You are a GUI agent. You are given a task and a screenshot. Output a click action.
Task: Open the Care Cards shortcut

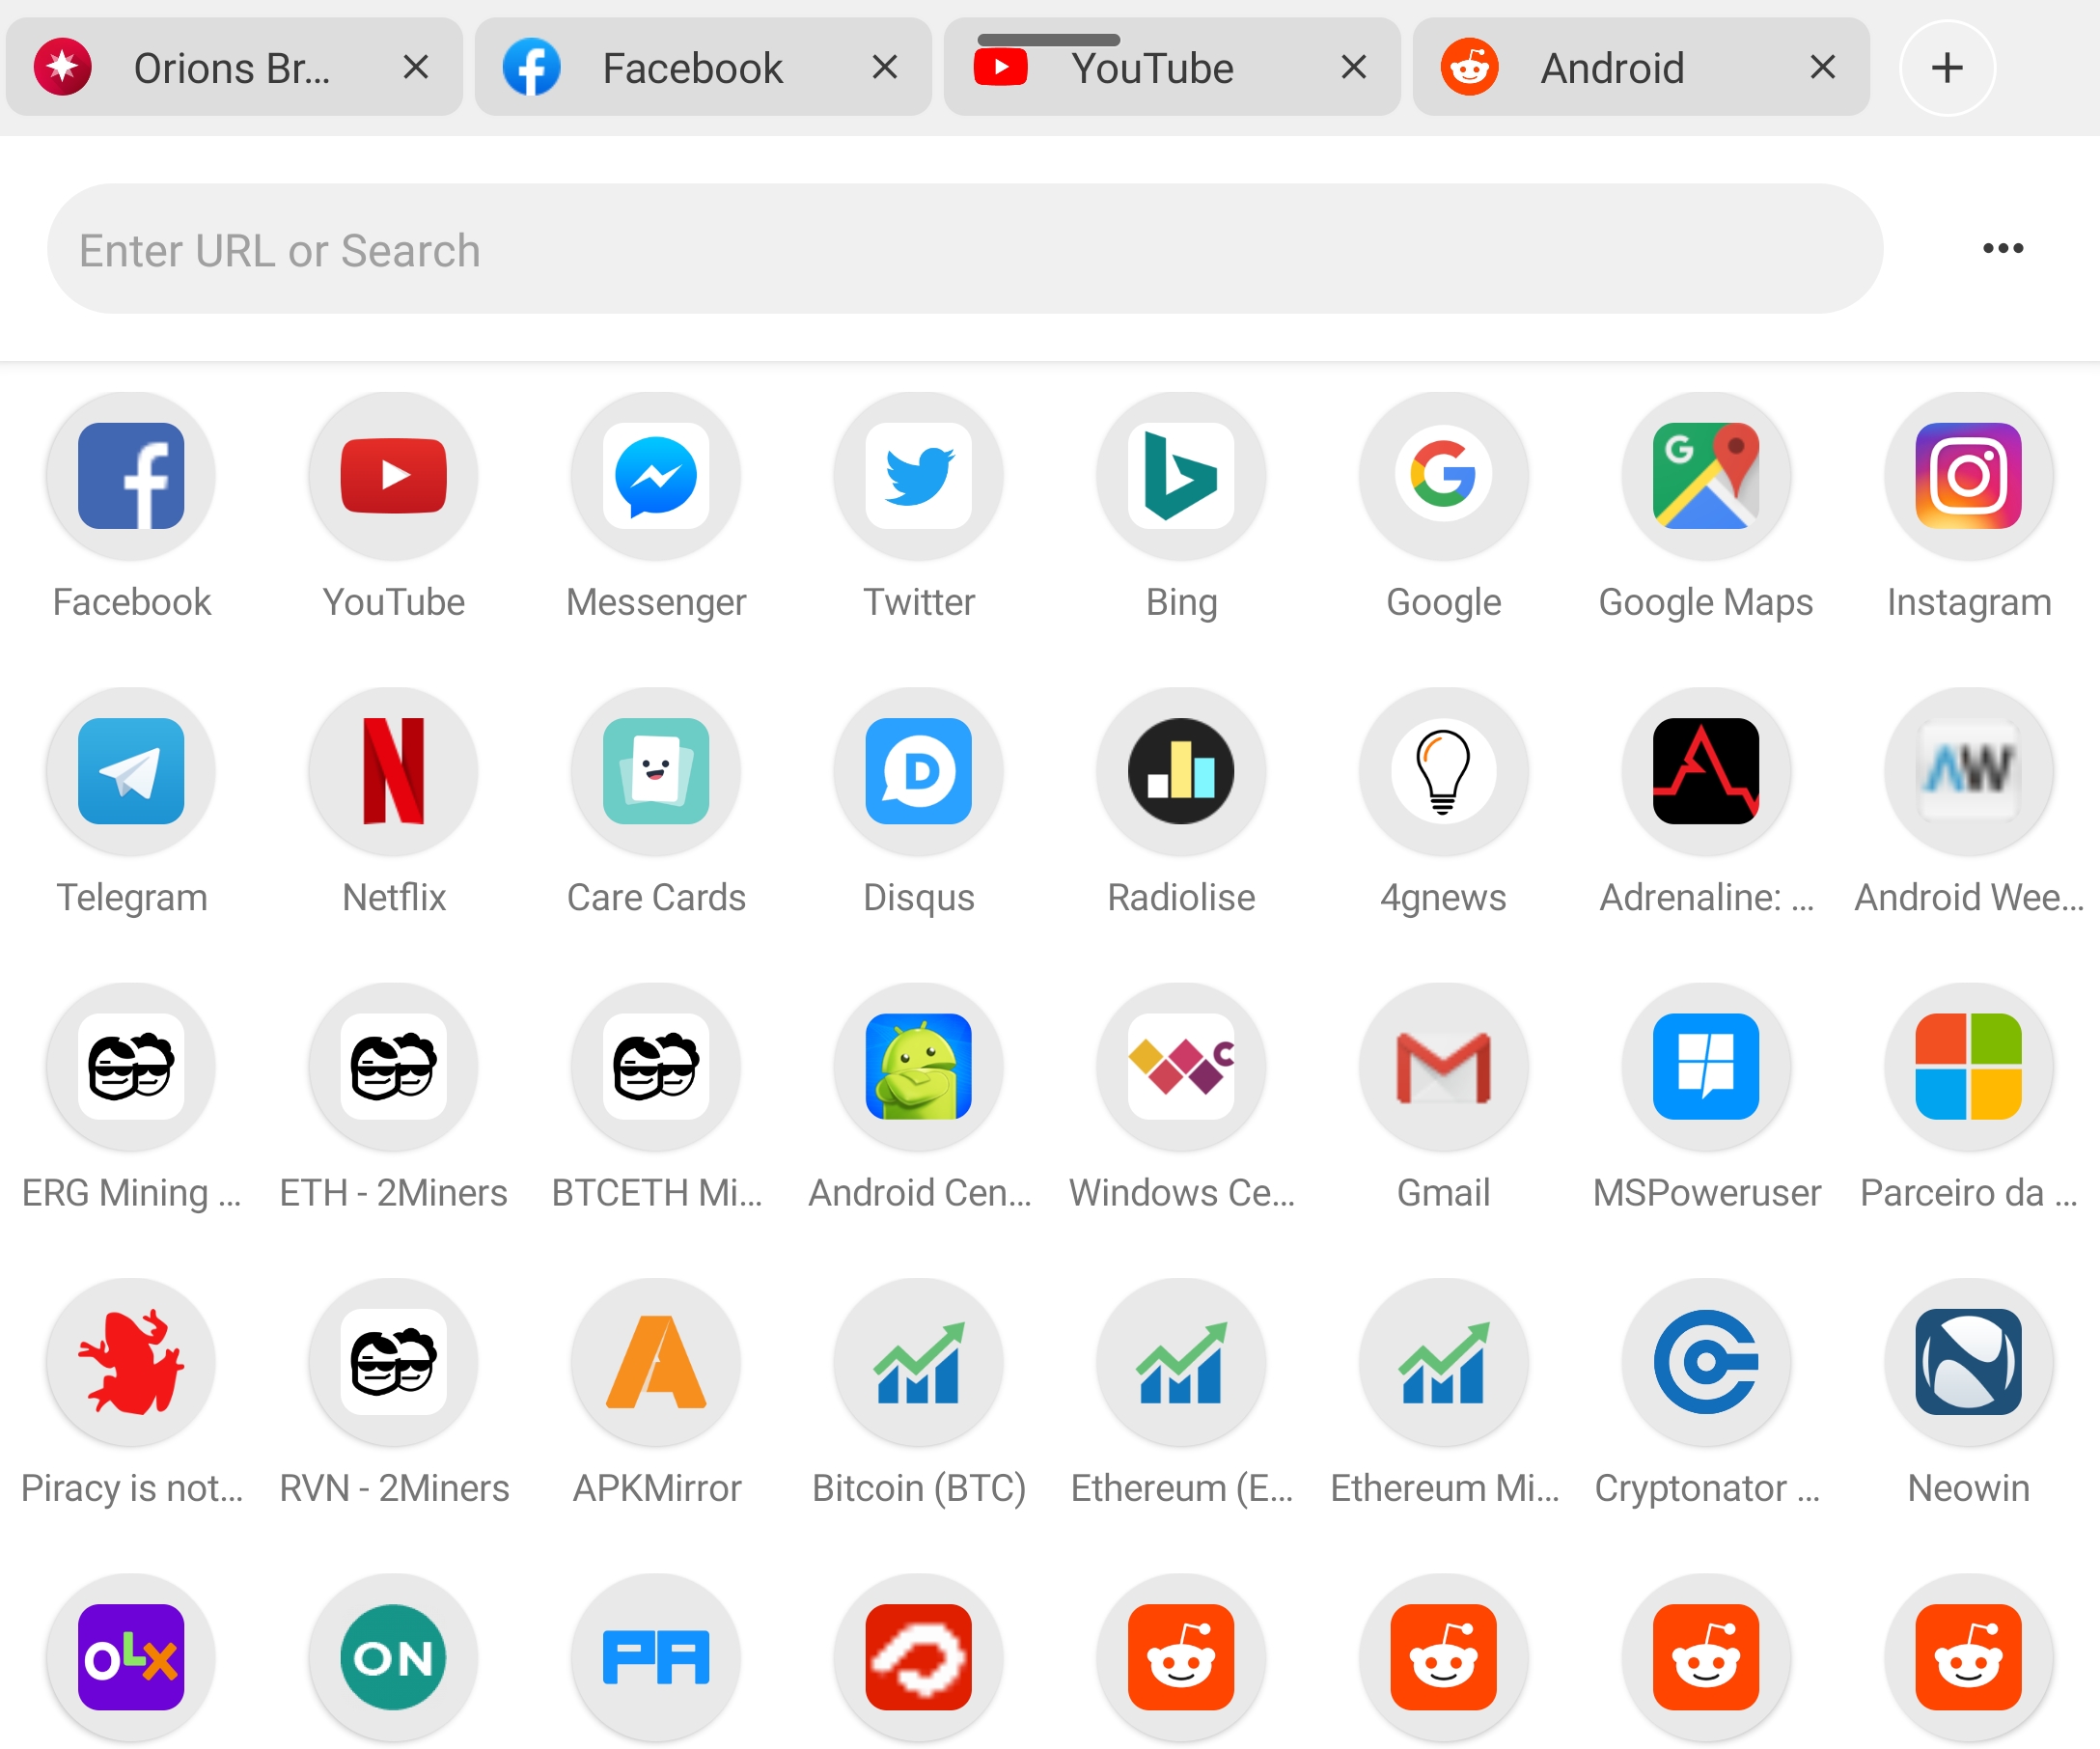(x=656, y=771)
